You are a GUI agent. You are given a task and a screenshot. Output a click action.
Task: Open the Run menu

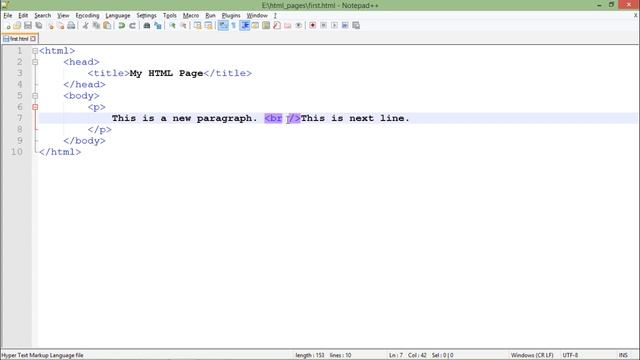(210, 16)
